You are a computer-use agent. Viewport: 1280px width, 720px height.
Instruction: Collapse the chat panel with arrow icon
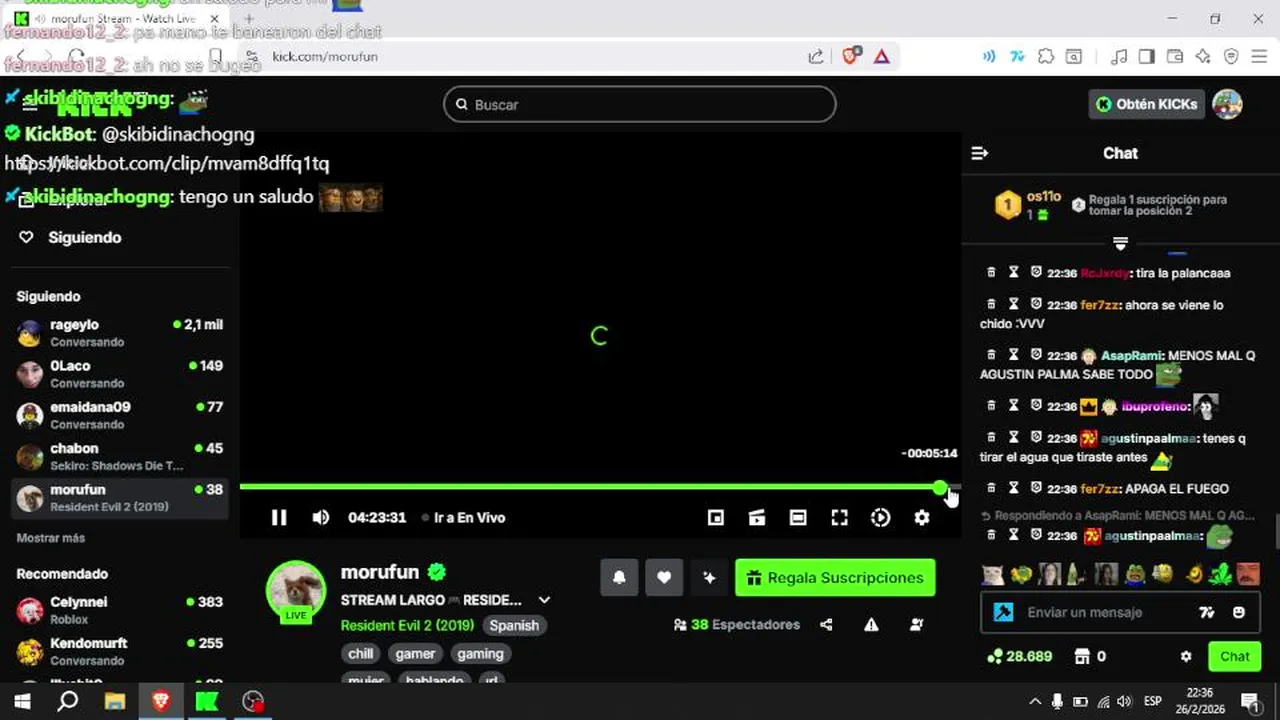[980, 153]
